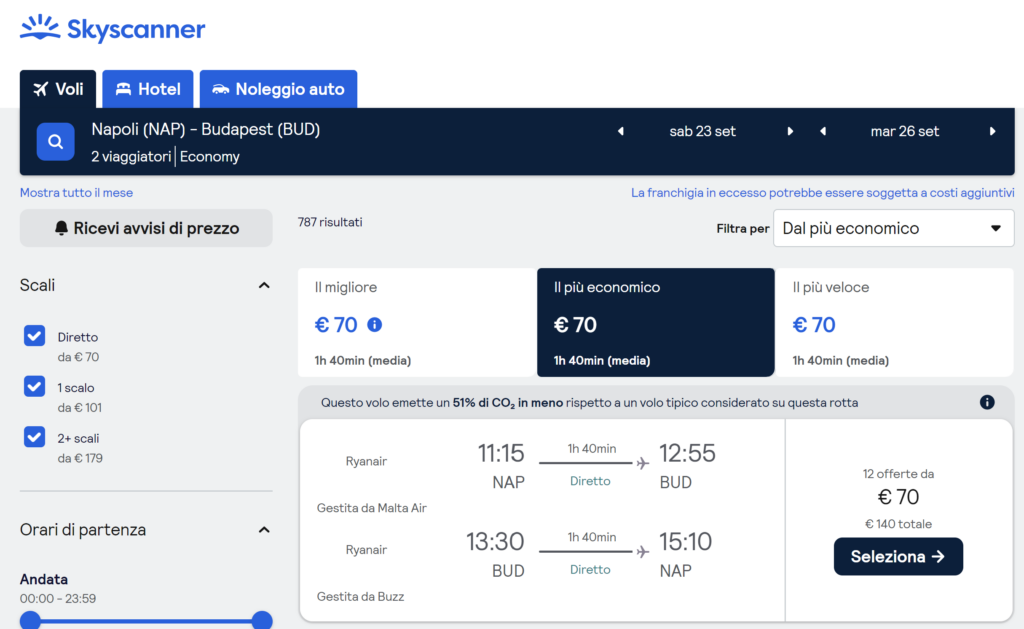Advance return date past mar 26 set

pos(992,132)
